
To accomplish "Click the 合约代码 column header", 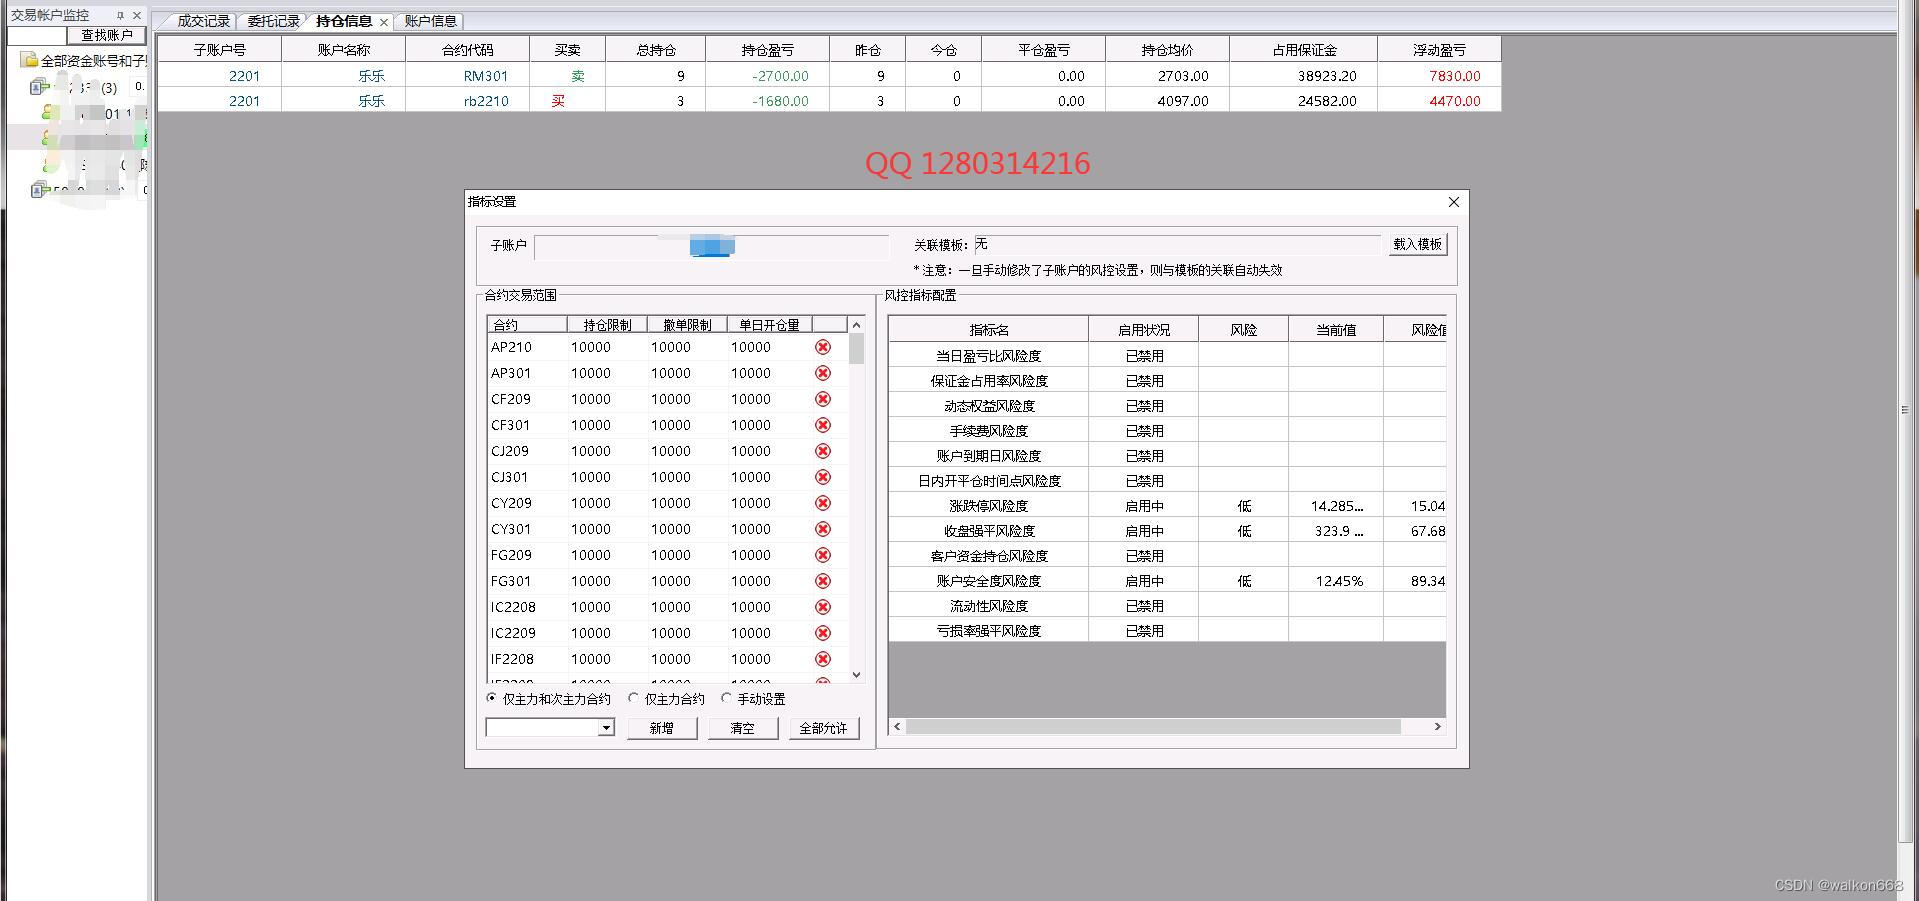I will (x=467, y=49).
